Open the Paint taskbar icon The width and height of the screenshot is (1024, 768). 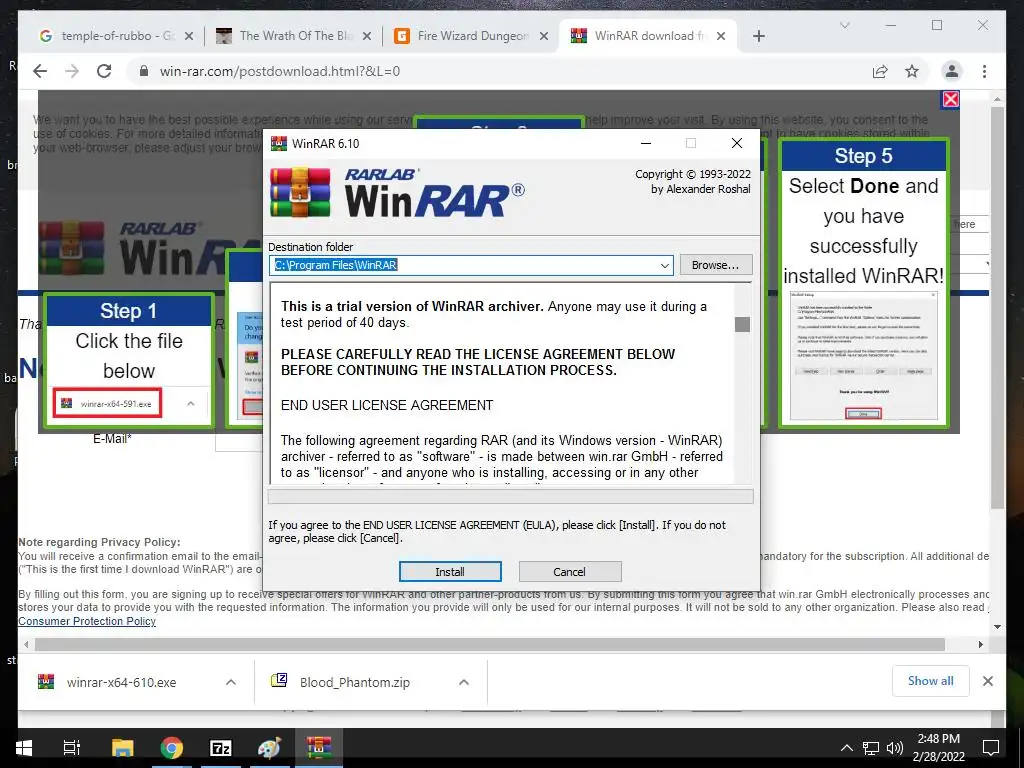tap(270, 748)
